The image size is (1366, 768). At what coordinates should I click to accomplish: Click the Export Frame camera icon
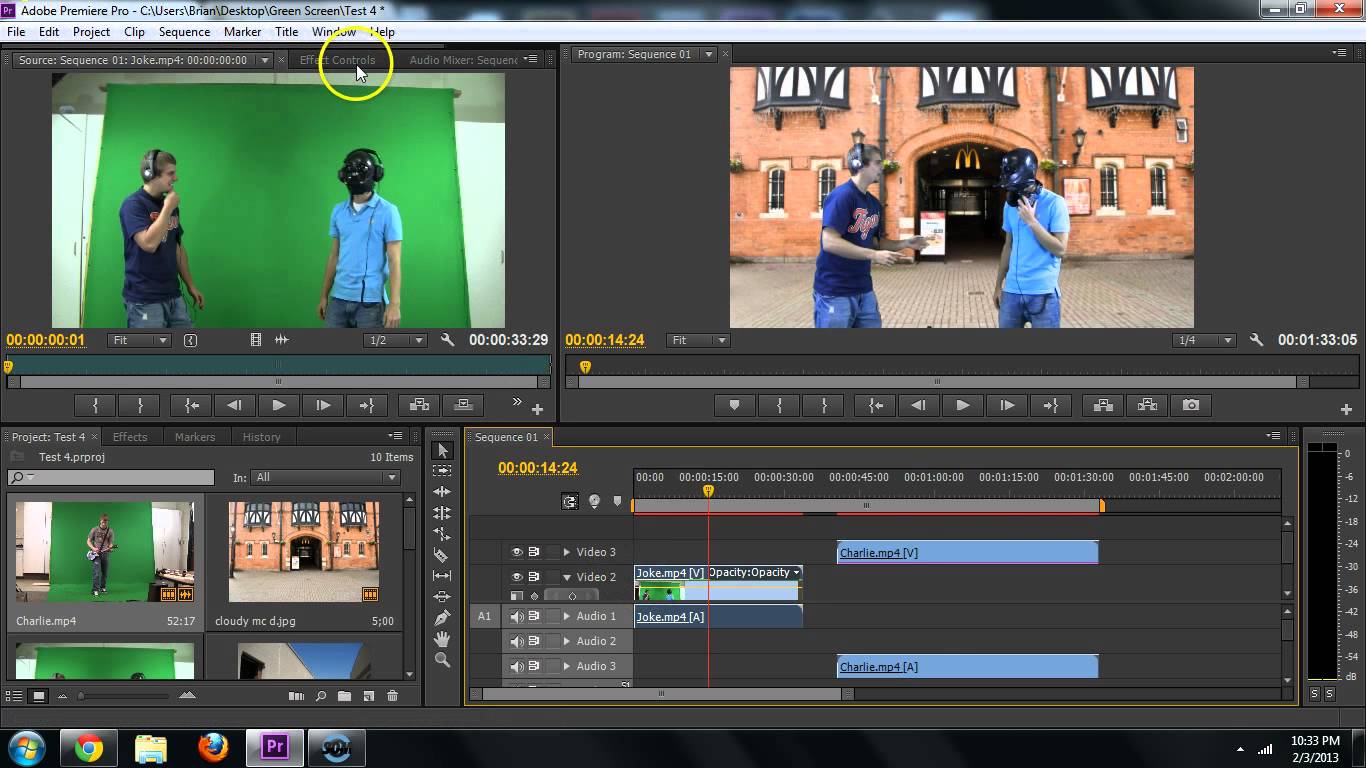tap(1190, 405)
